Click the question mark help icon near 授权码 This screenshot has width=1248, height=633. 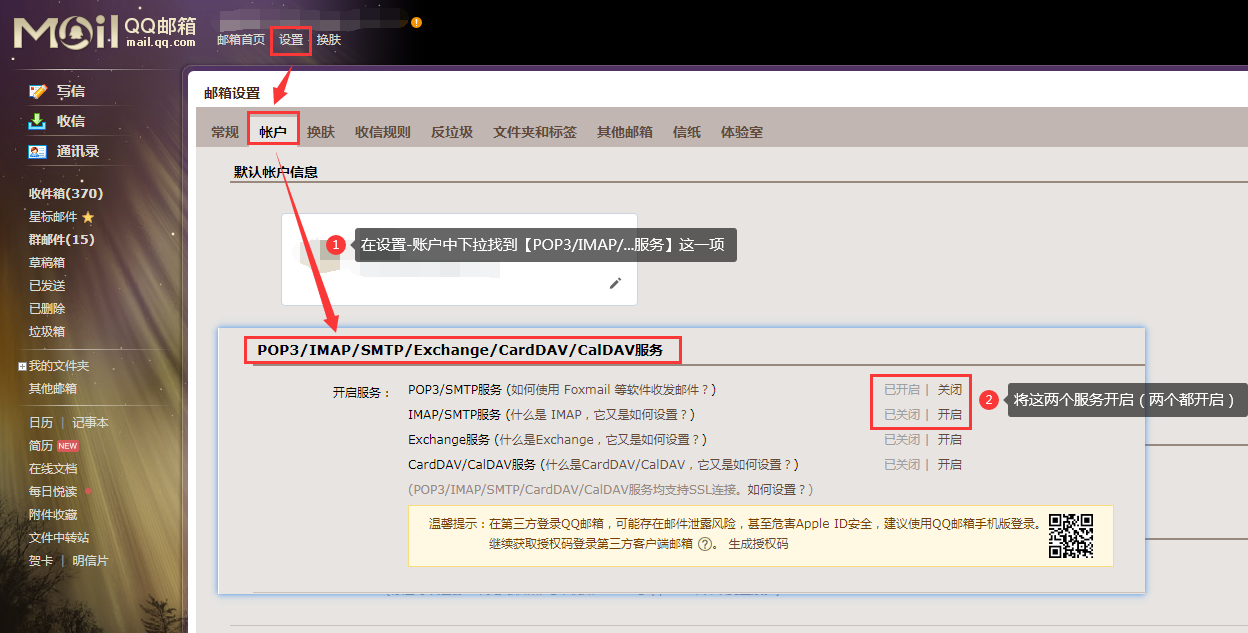coord(705,545)
